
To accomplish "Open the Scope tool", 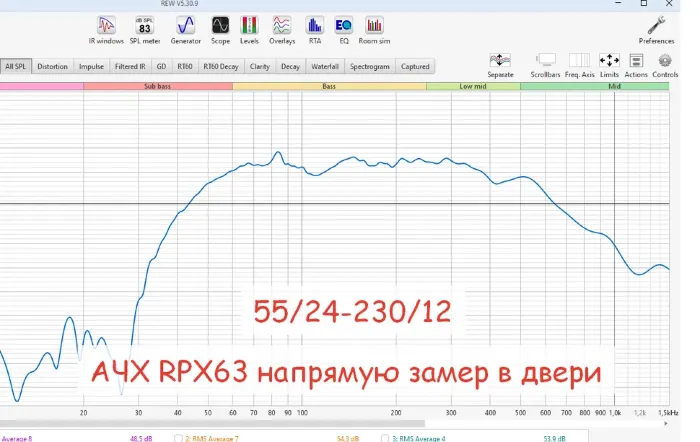I will tap(220, 30).
